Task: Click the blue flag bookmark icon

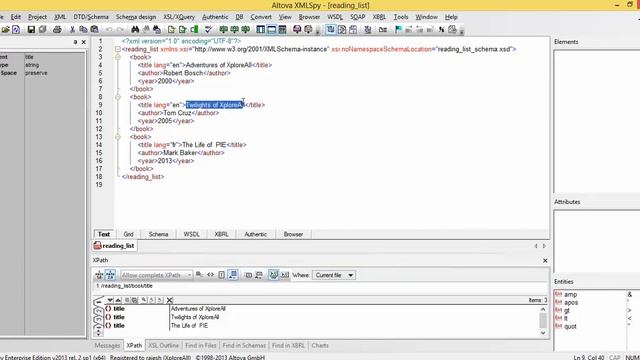Action: pos(398,29)
